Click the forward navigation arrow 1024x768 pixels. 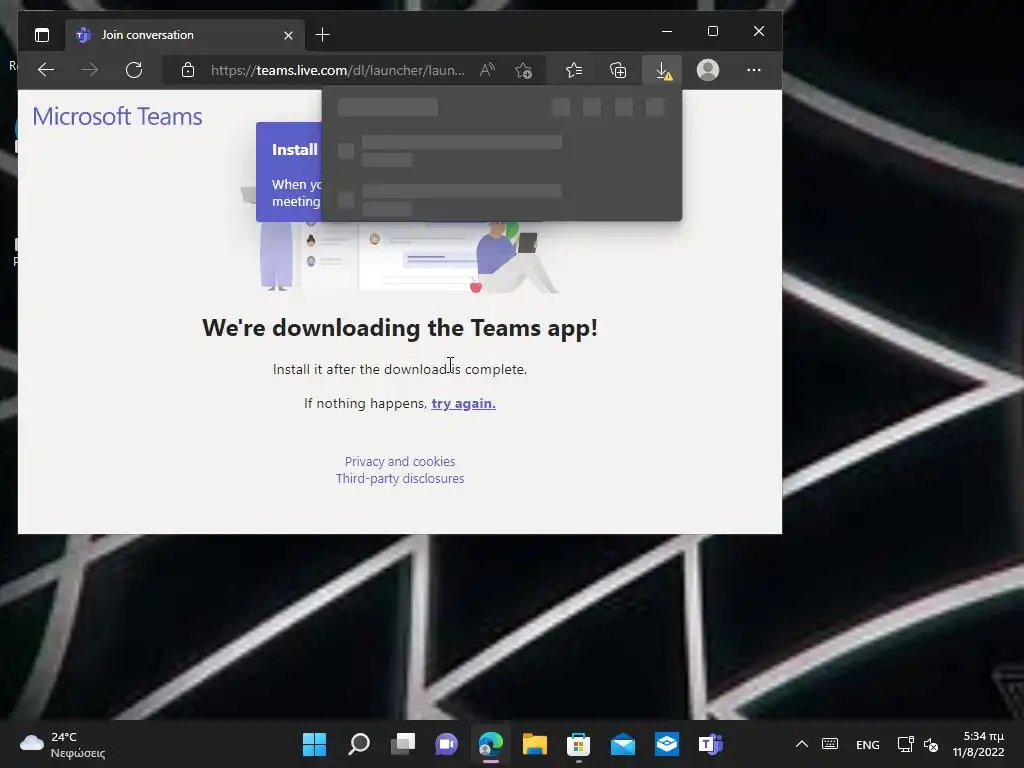coord(90,70)
